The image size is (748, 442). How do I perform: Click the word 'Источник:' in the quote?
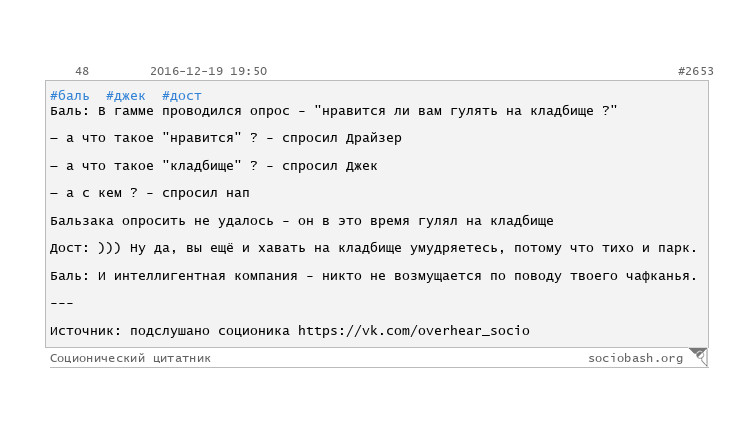(86, 331)
